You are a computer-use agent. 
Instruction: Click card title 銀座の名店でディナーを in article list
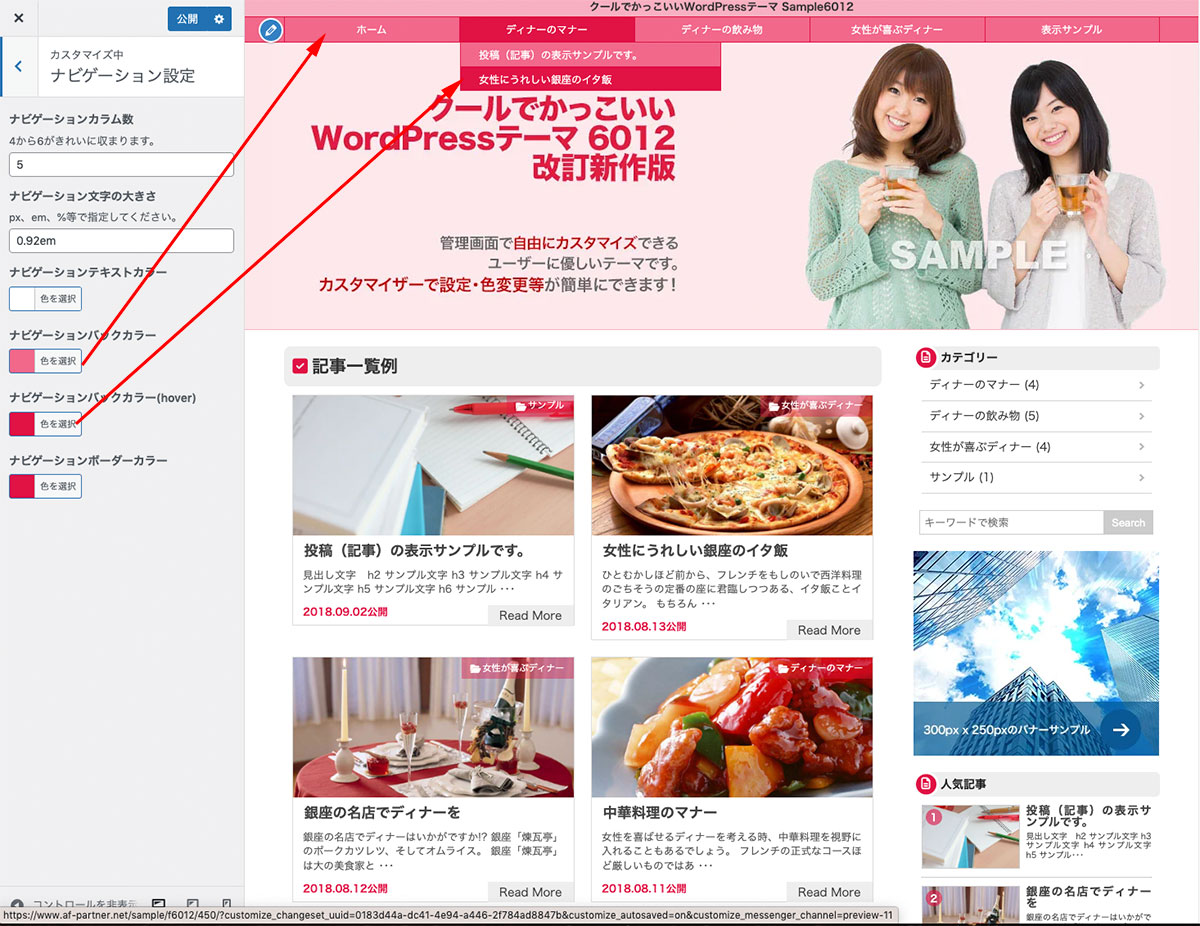click(x=382, y=813)
